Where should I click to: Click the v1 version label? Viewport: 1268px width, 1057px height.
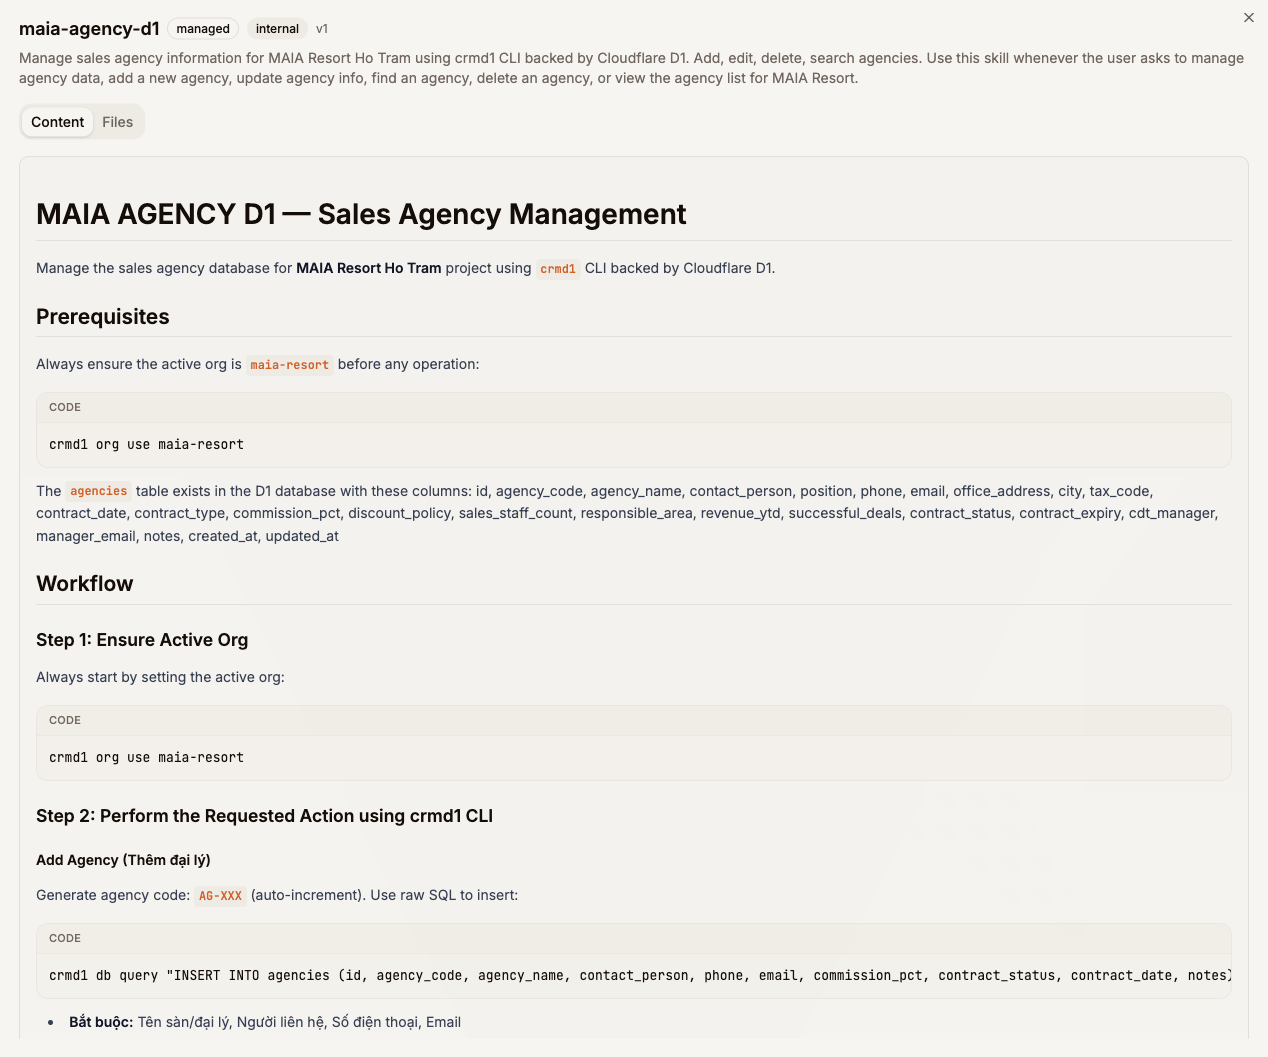322,29
